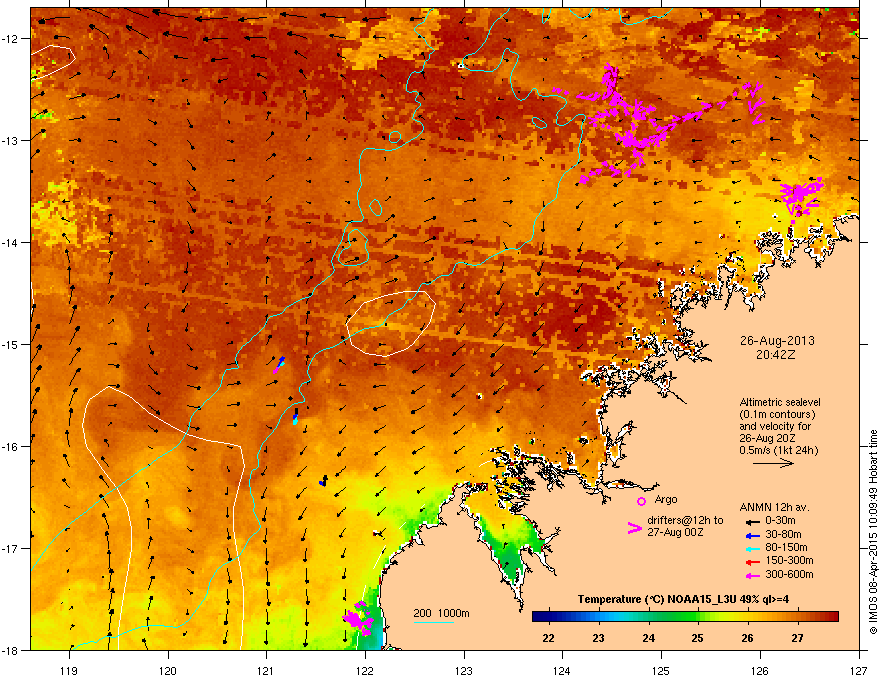Click the latitude axis label -12
Screen dimensions: 880x680
10,39
